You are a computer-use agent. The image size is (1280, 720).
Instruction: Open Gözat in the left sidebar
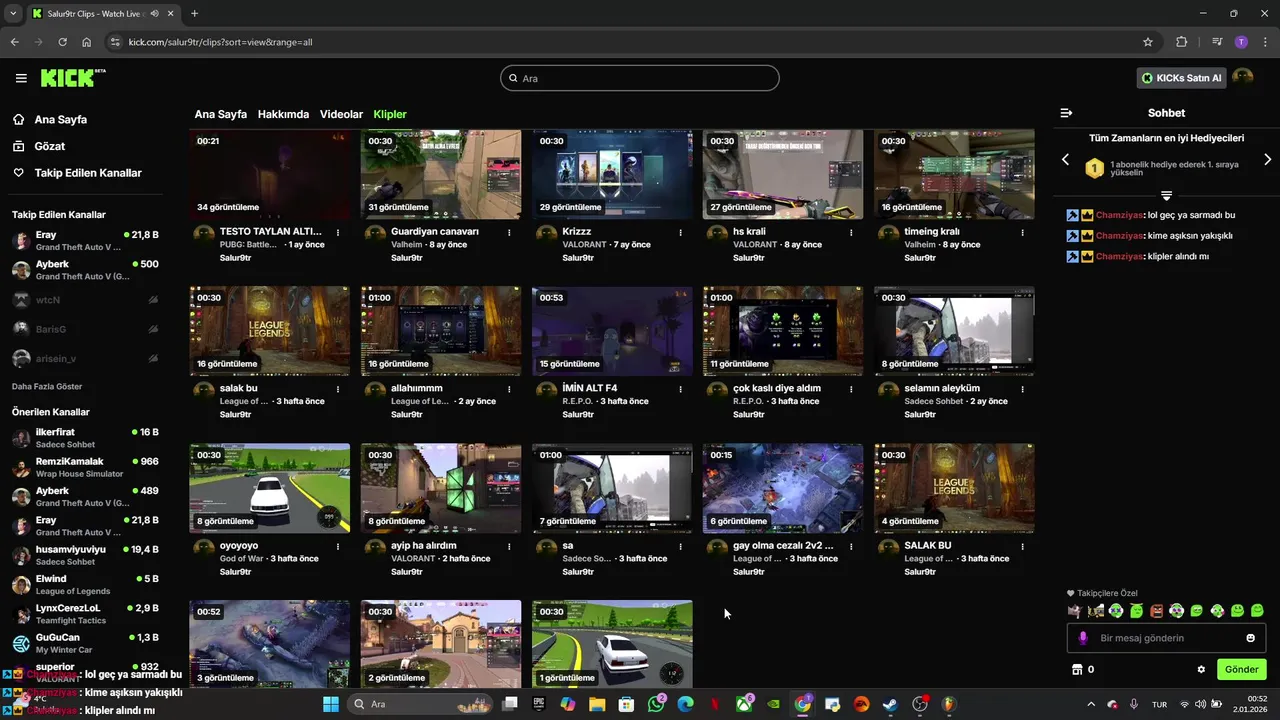(49, 146)
